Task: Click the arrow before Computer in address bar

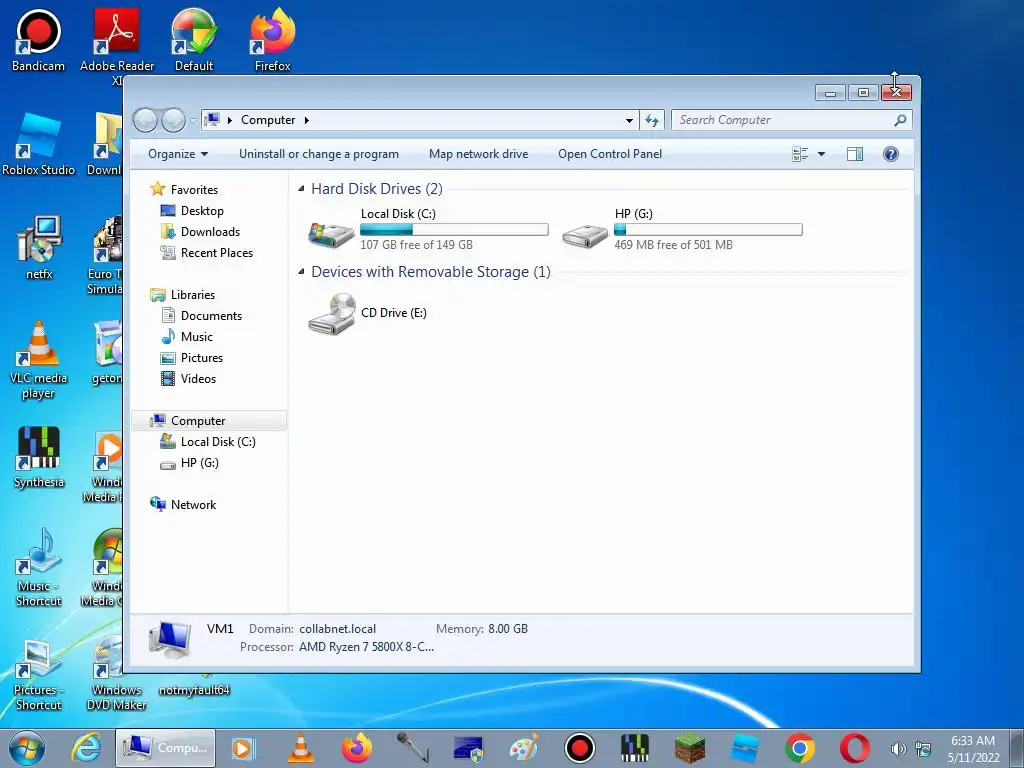Action: tap(230, 120)
